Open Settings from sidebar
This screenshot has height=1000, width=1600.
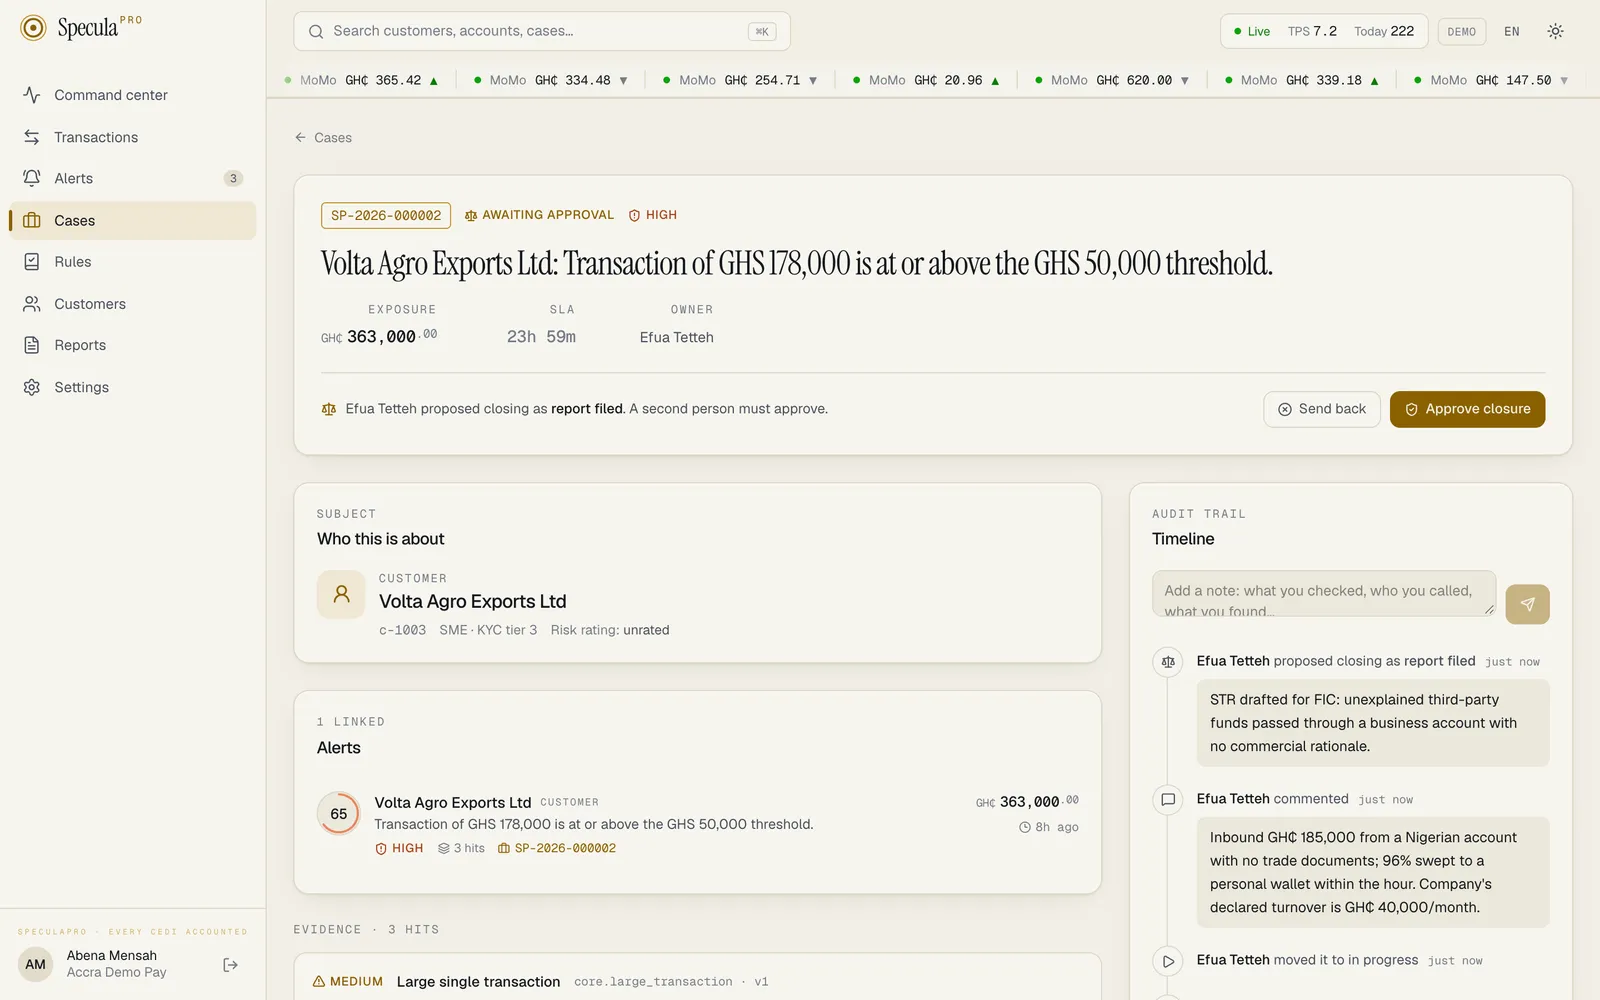pos(133,387)
